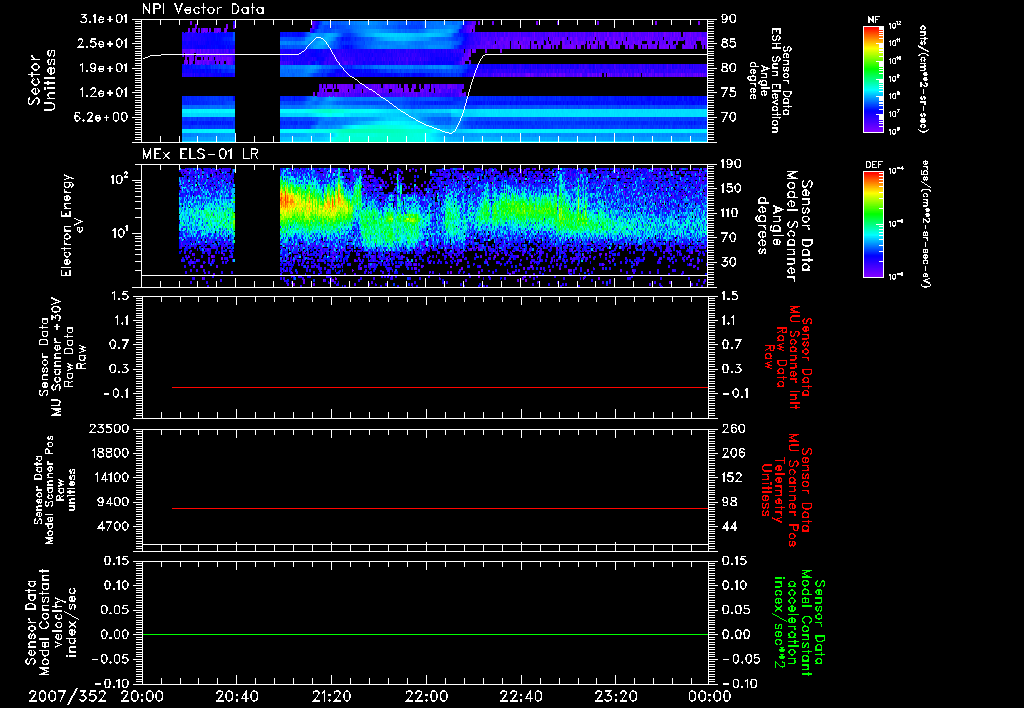Click the "22:40" time axis label

tap(520, 696)
